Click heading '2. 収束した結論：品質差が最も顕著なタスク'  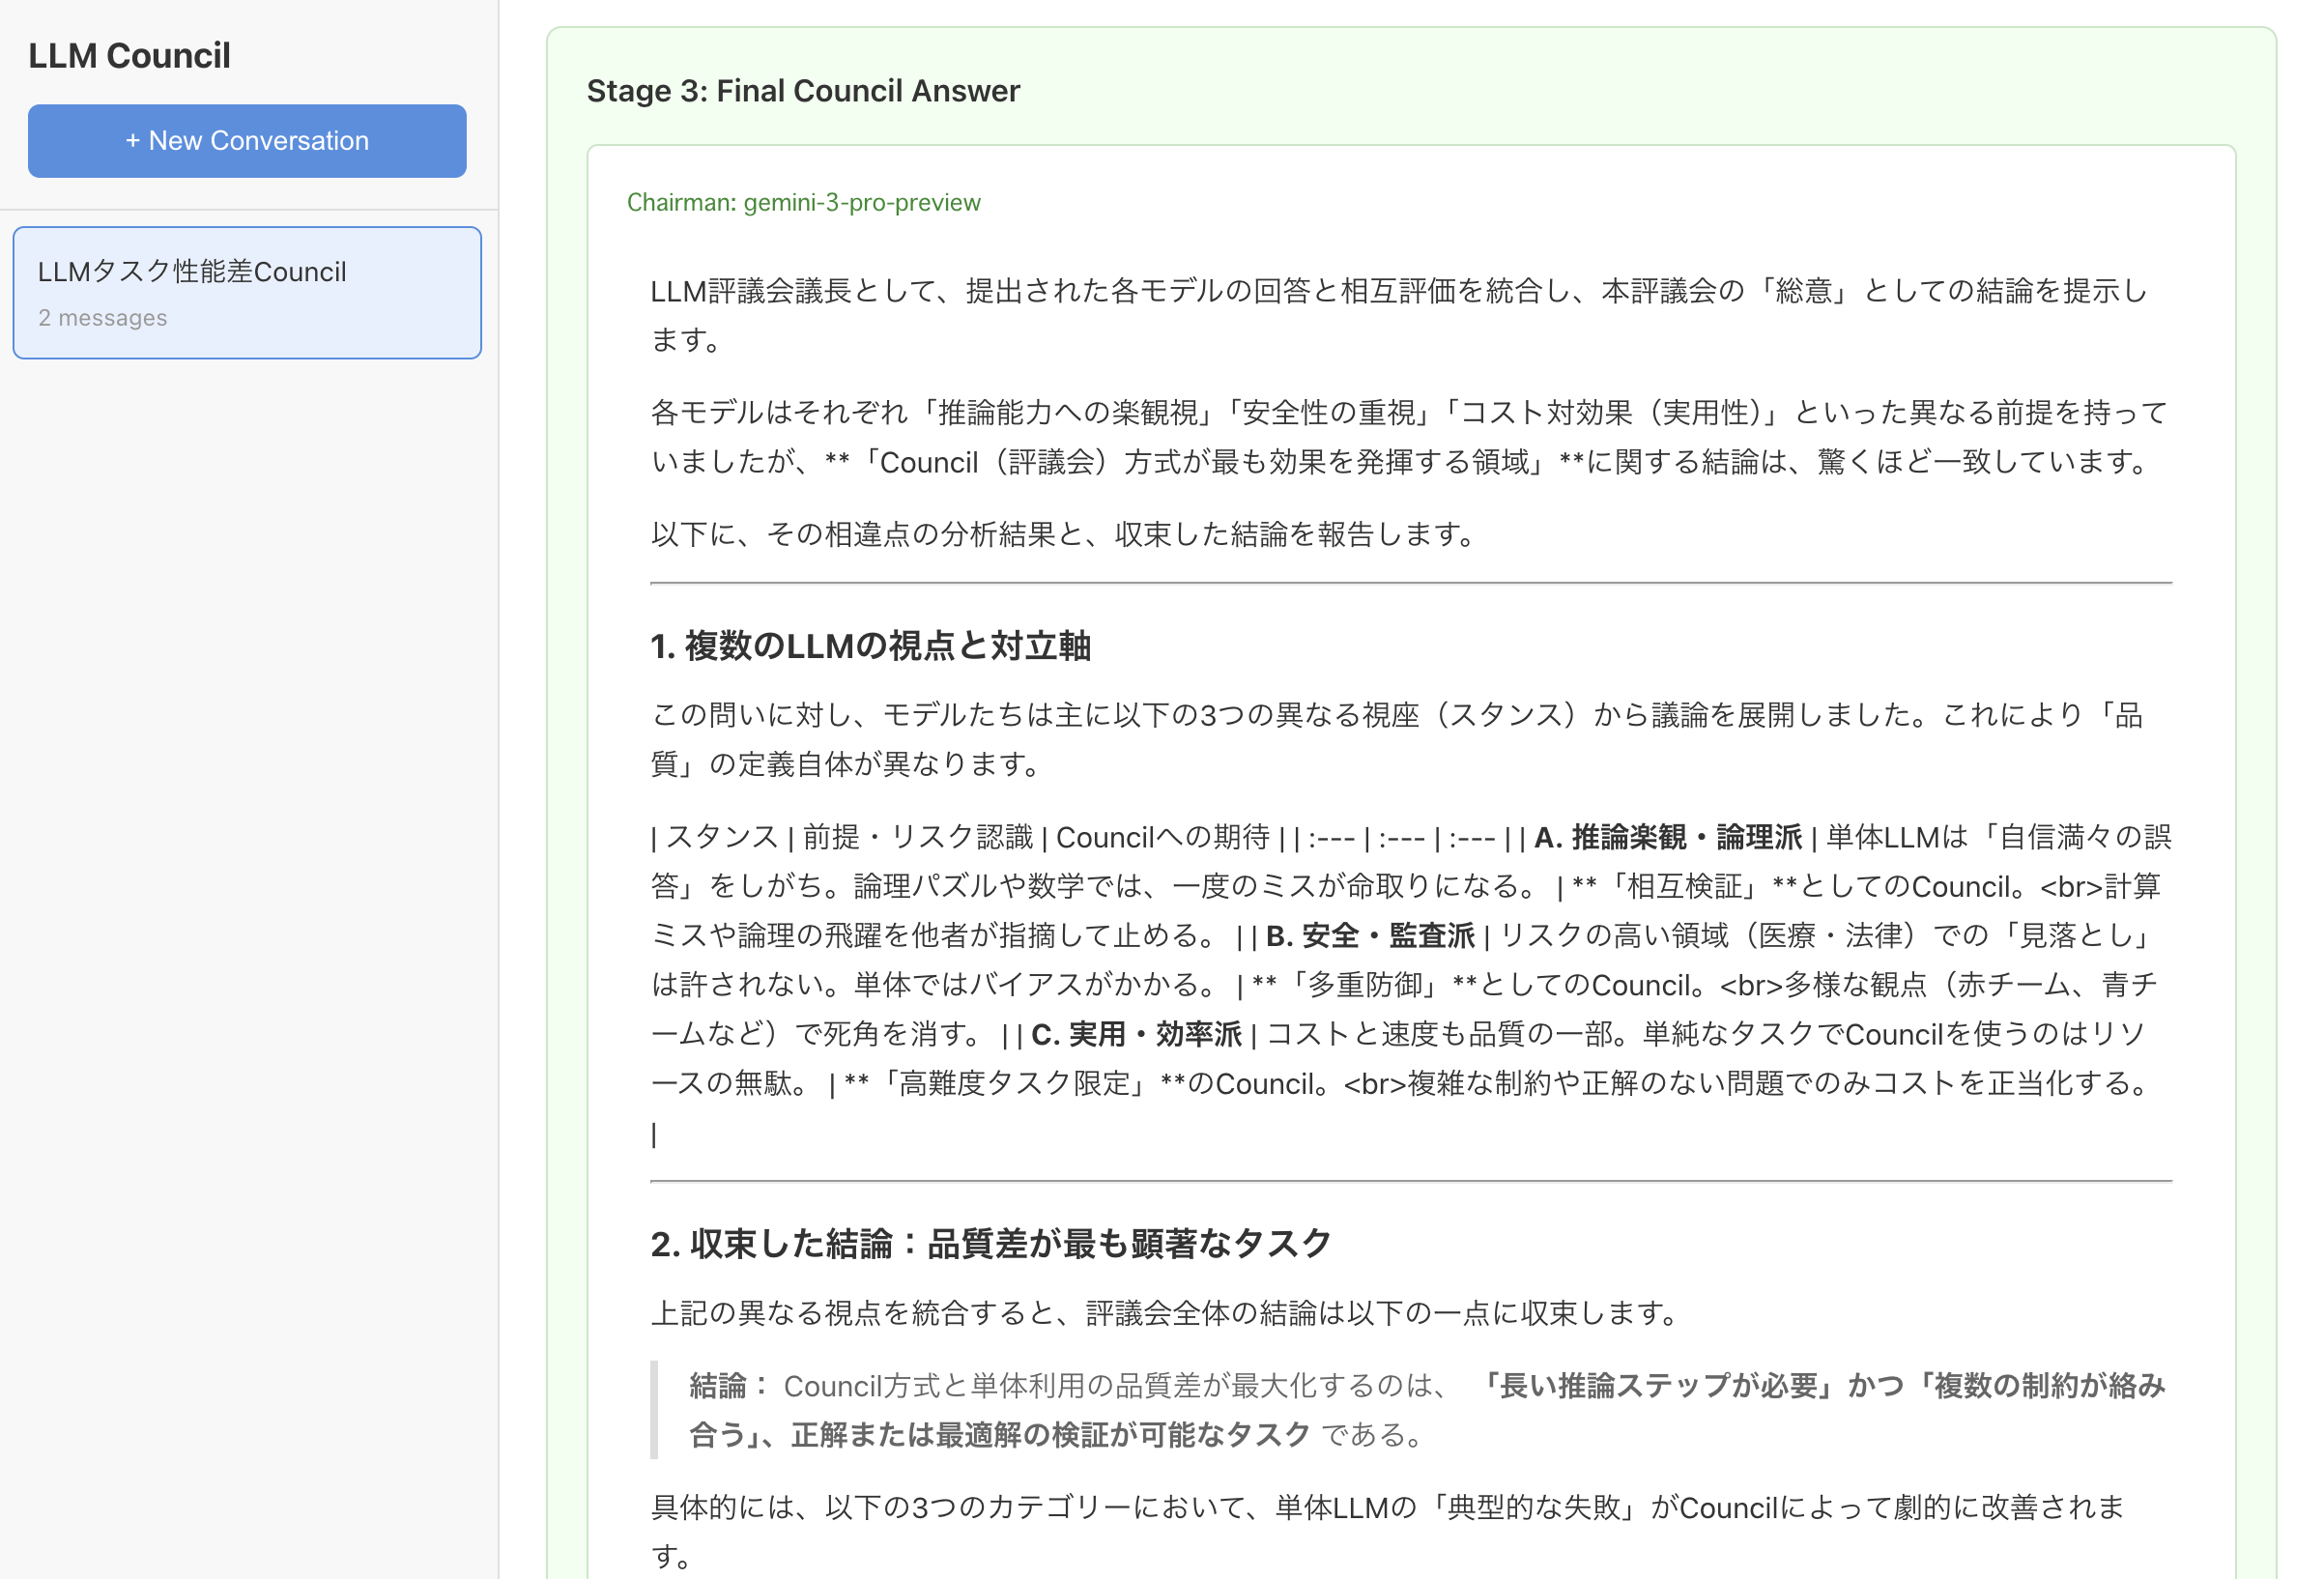(990, 1244)
